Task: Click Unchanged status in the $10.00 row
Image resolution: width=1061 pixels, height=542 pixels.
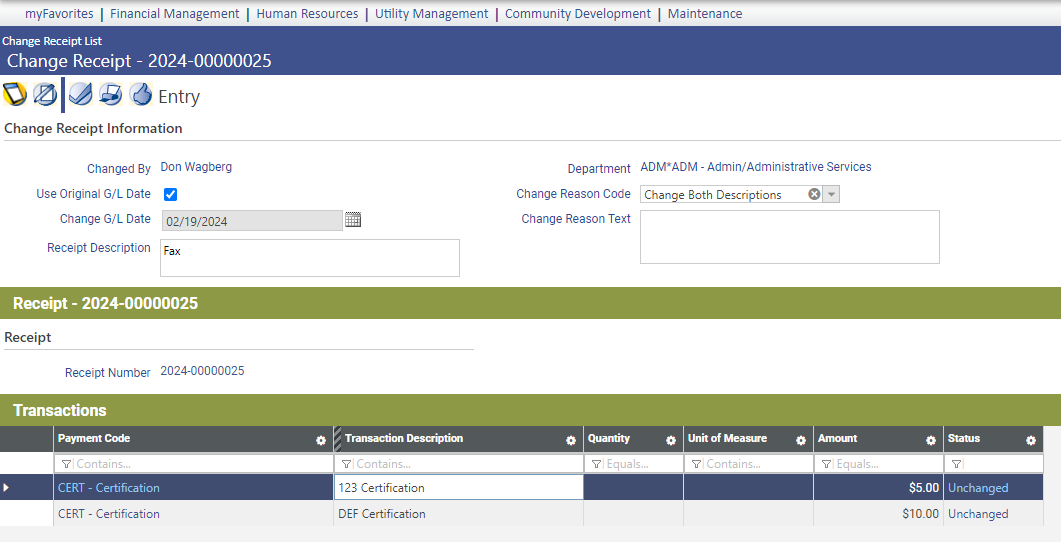Action: pos(978,514)
